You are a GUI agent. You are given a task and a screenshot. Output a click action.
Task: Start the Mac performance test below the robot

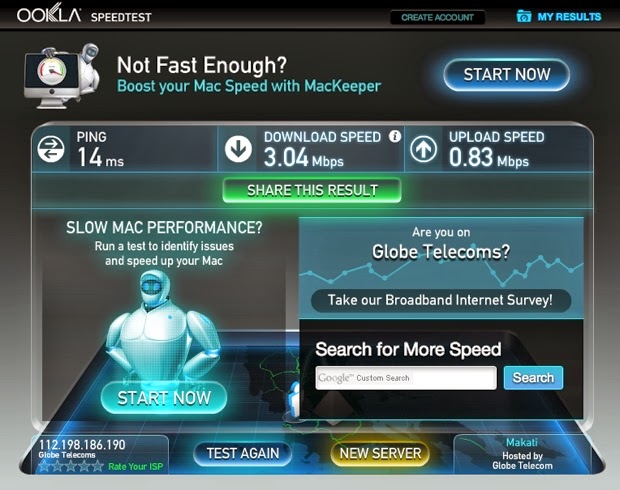pyautogui.click(x=164, y=398)
